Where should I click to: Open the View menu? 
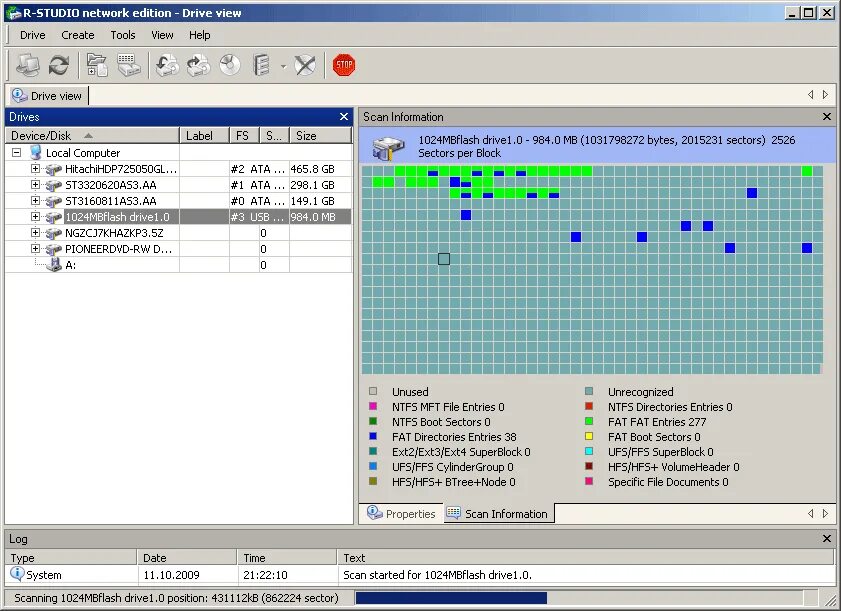tap(162, 35)
